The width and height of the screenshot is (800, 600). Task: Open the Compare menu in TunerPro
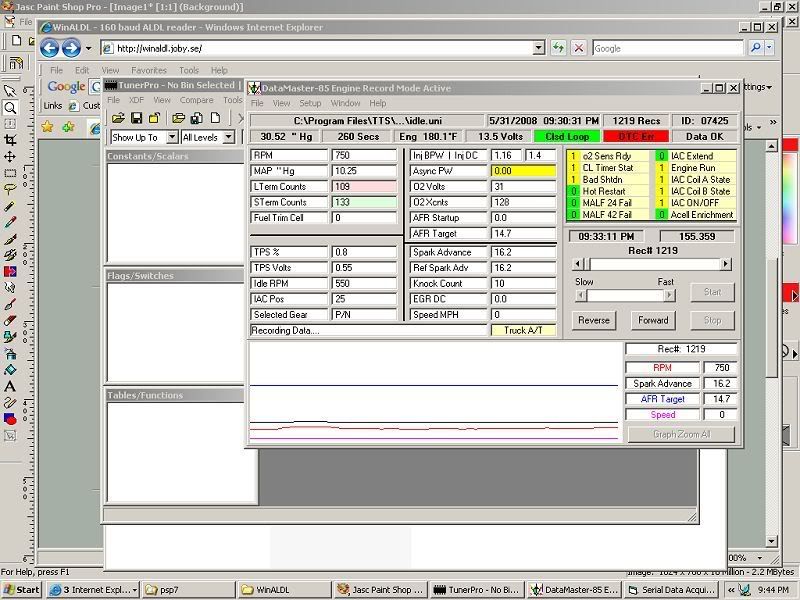196,100
